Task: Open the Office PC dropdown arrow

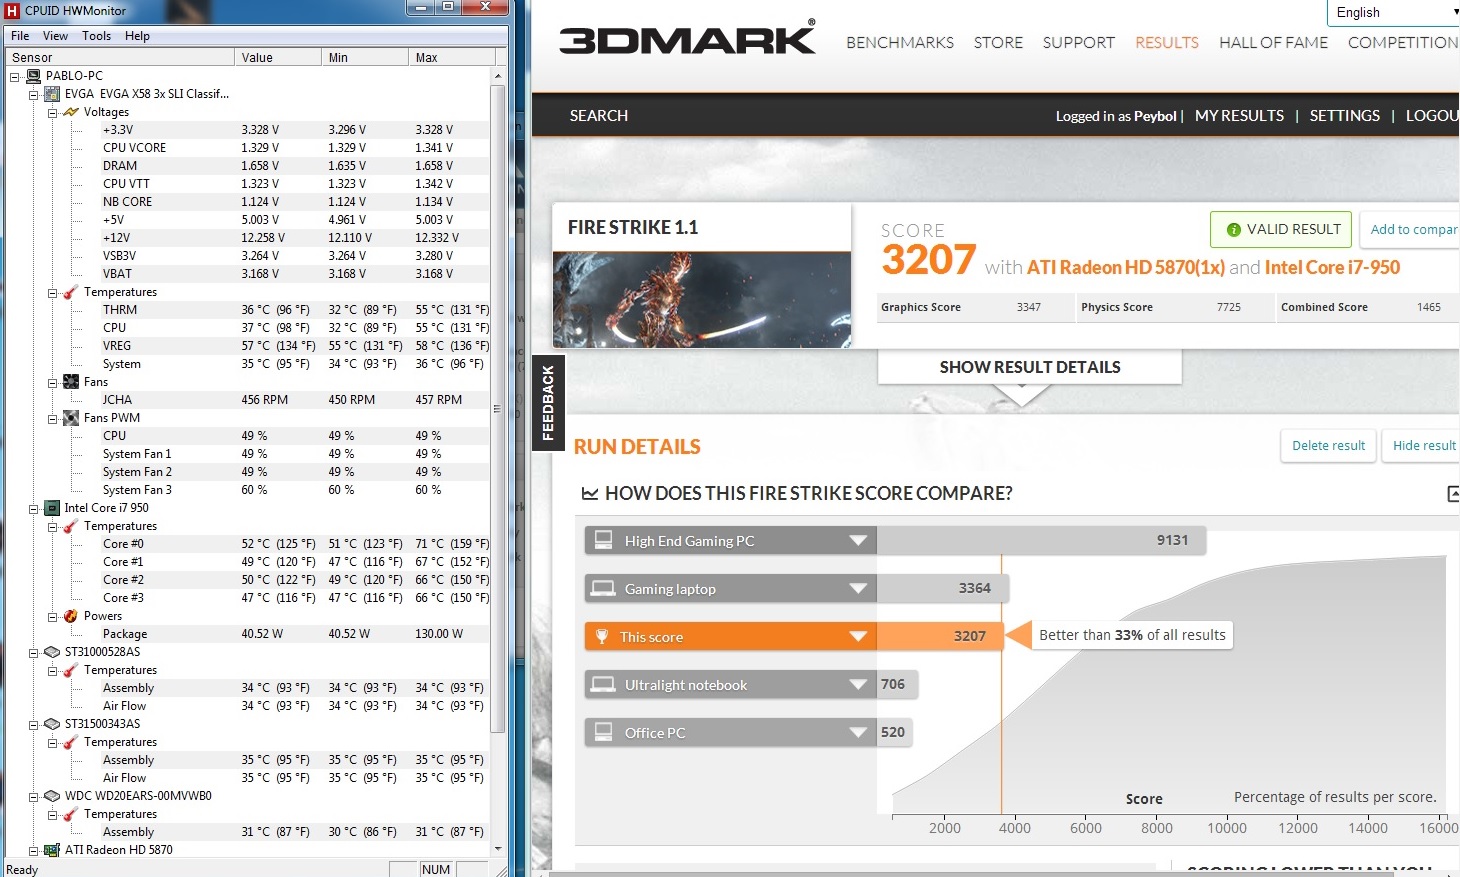Action: pos(857,733)
